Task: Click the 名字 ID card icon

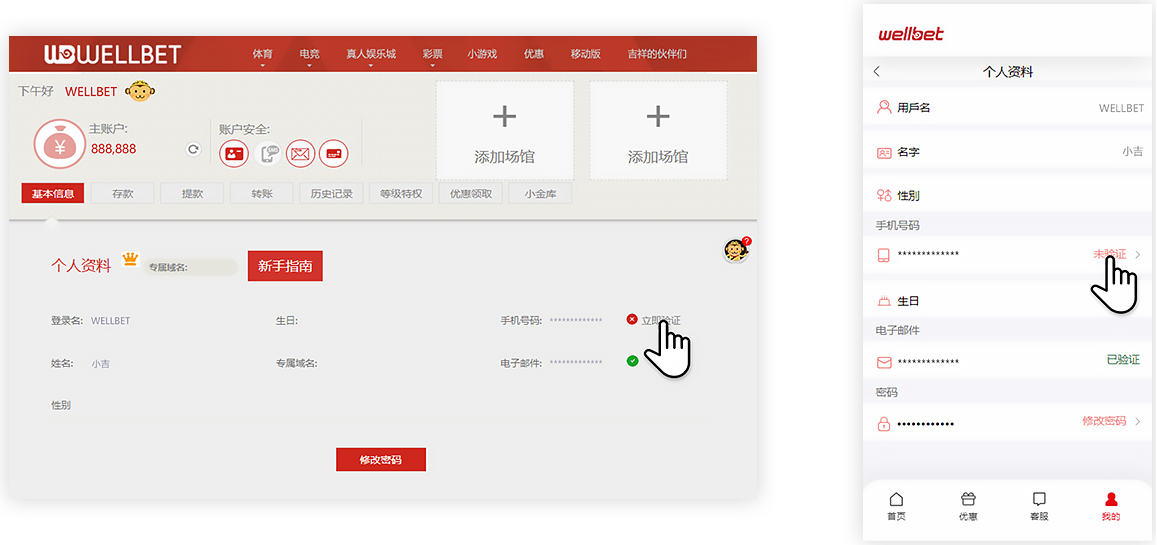Action: [883, 153]
